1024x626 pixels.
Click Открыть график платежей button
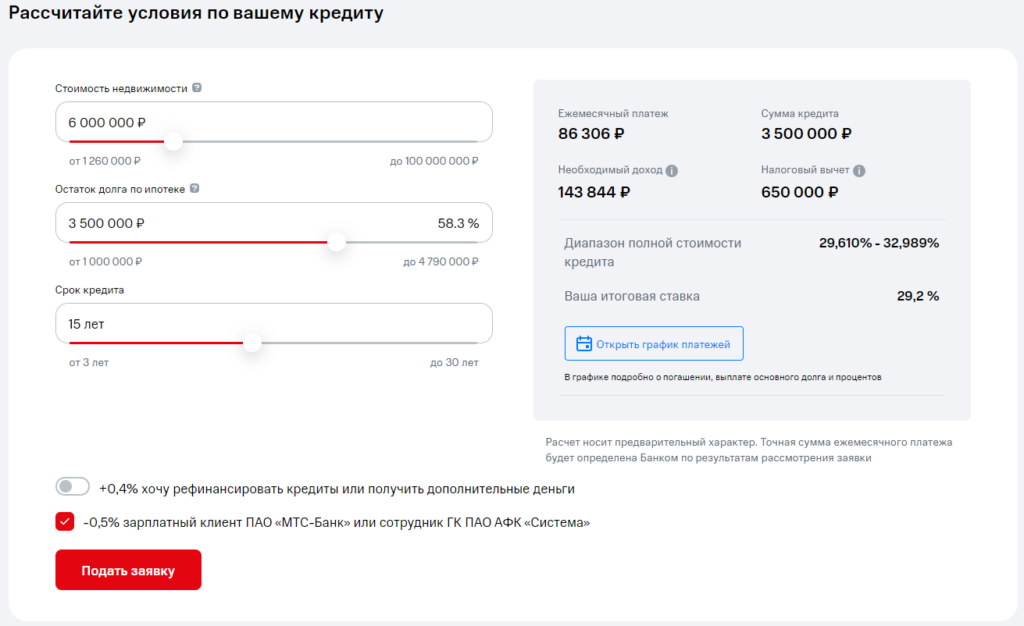[x=654, y=344]
